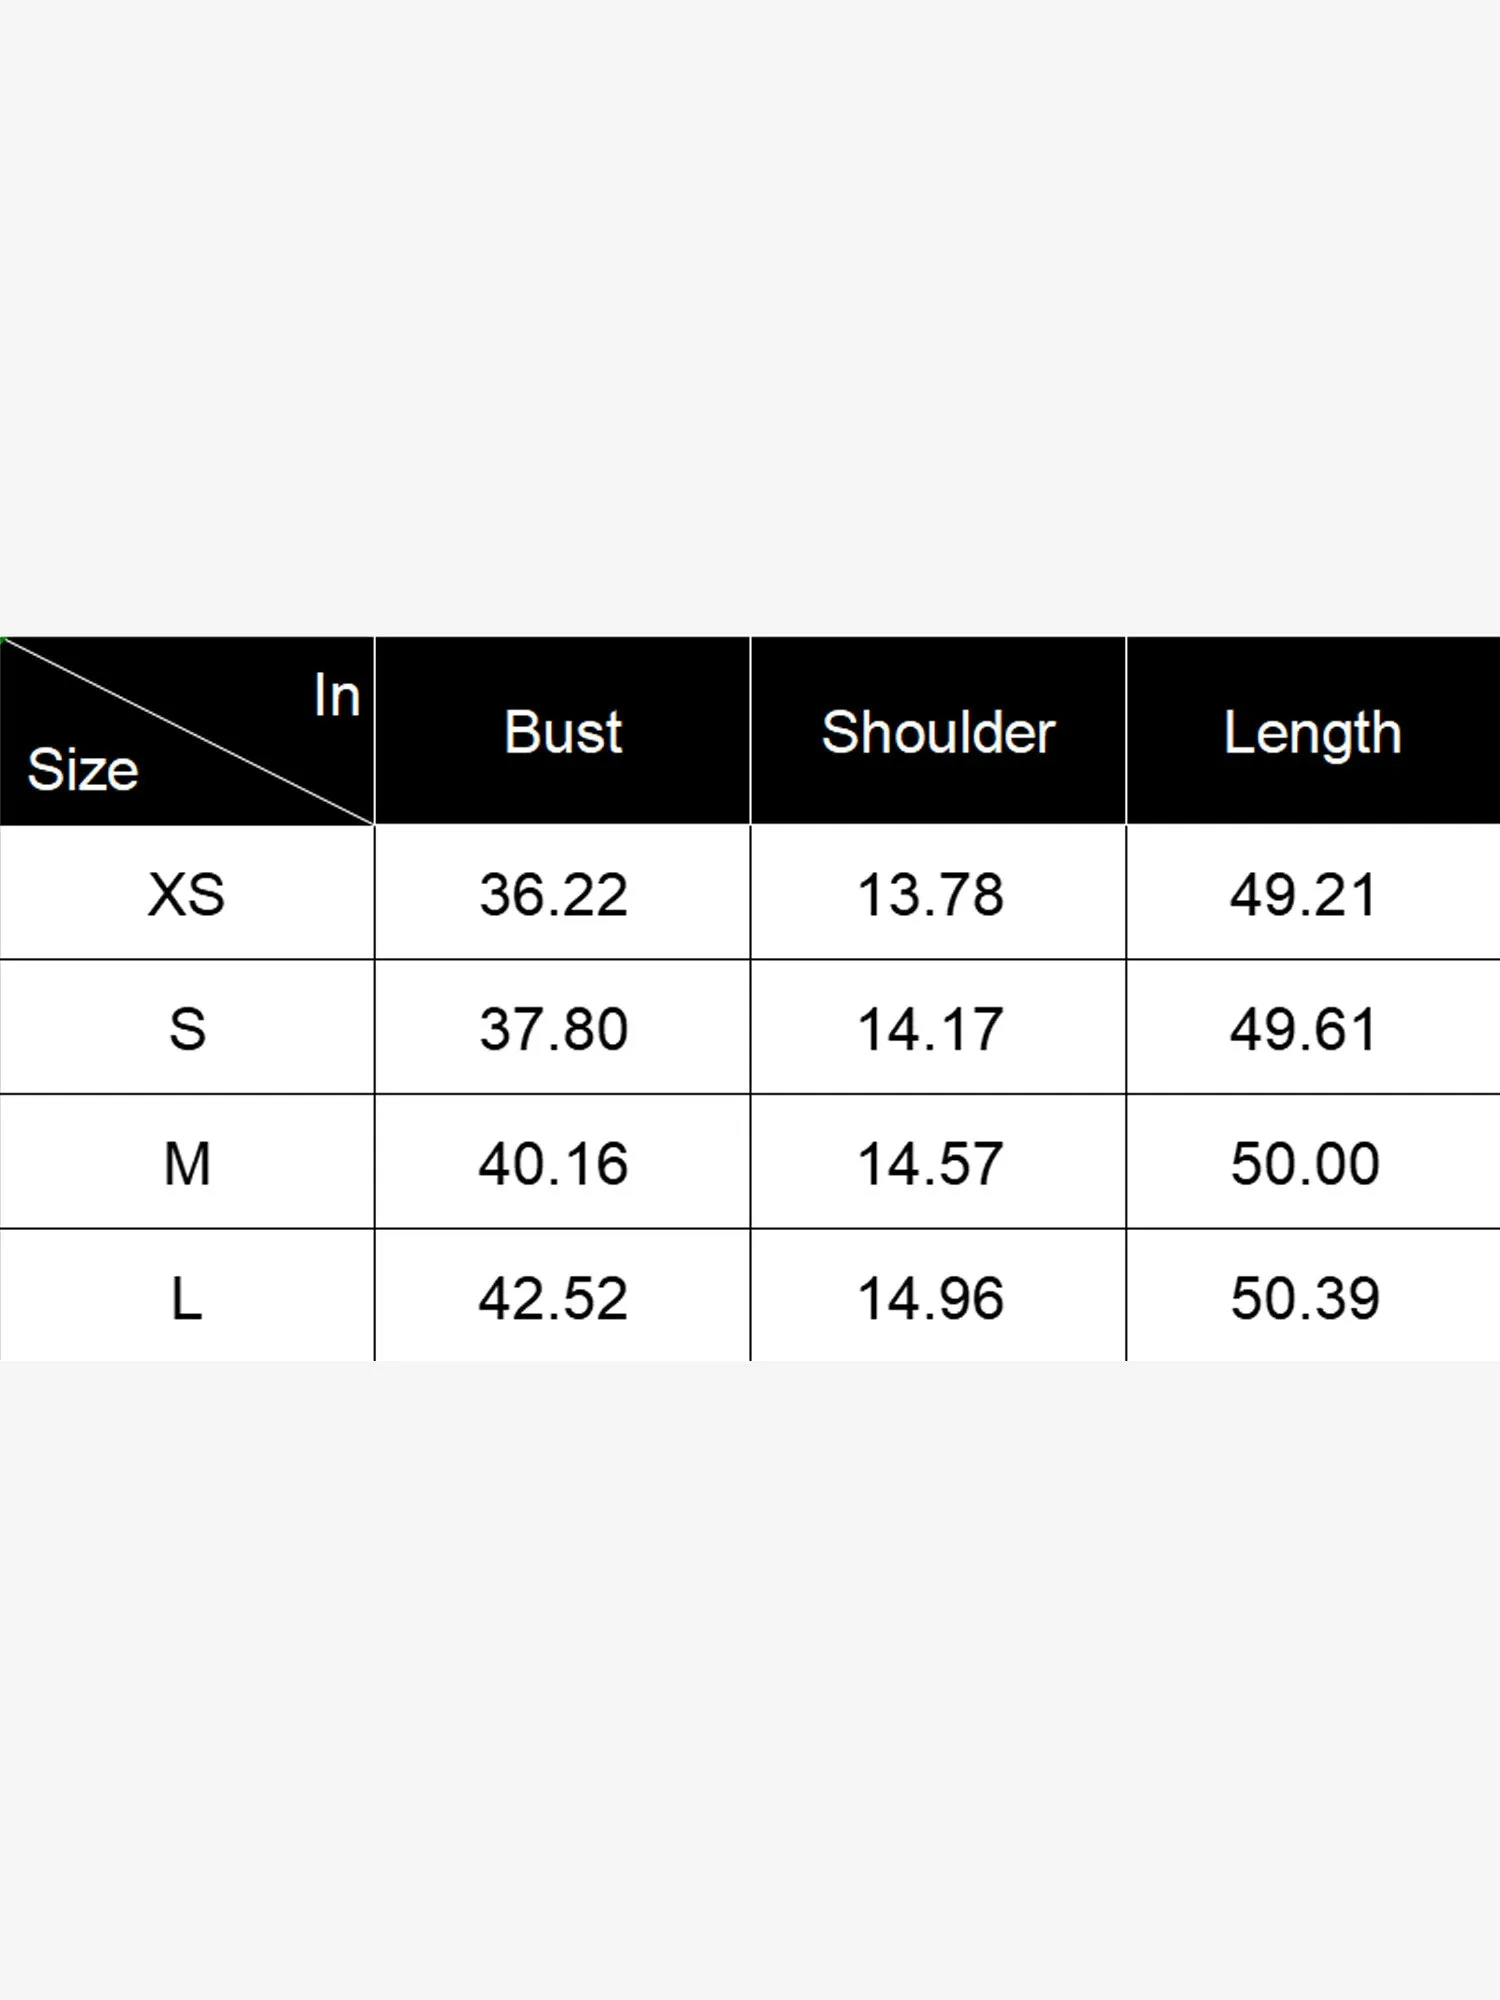This screenshot has height=2000, width=1500.
Task: Select the L bust value 42.52
Action: pos(553,1299)
